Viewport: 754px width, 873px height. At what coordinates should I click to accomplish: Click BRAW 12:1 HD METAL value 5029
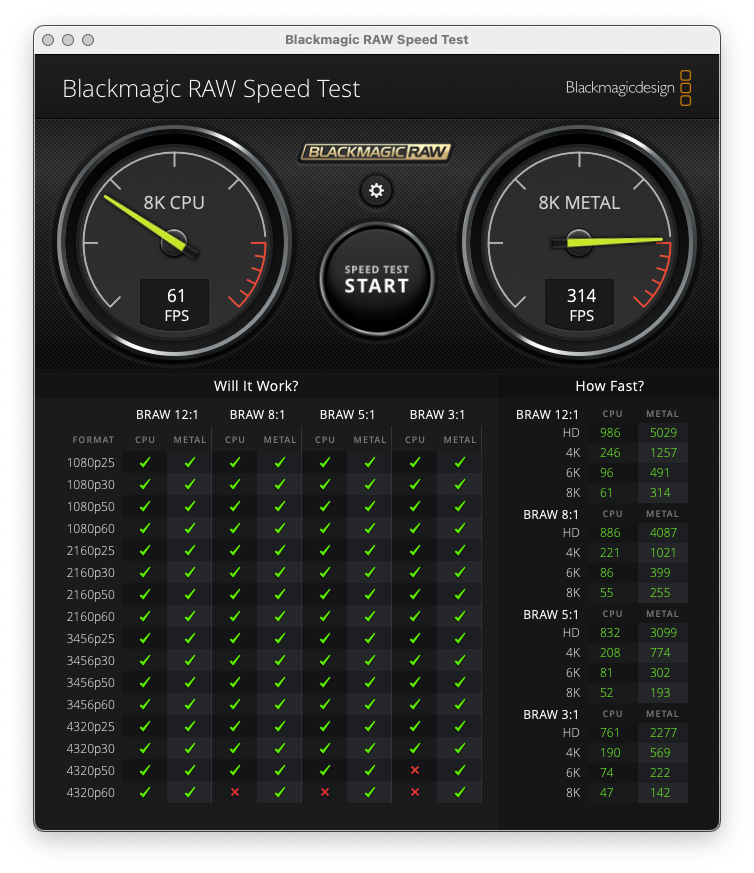click(663, 433)
